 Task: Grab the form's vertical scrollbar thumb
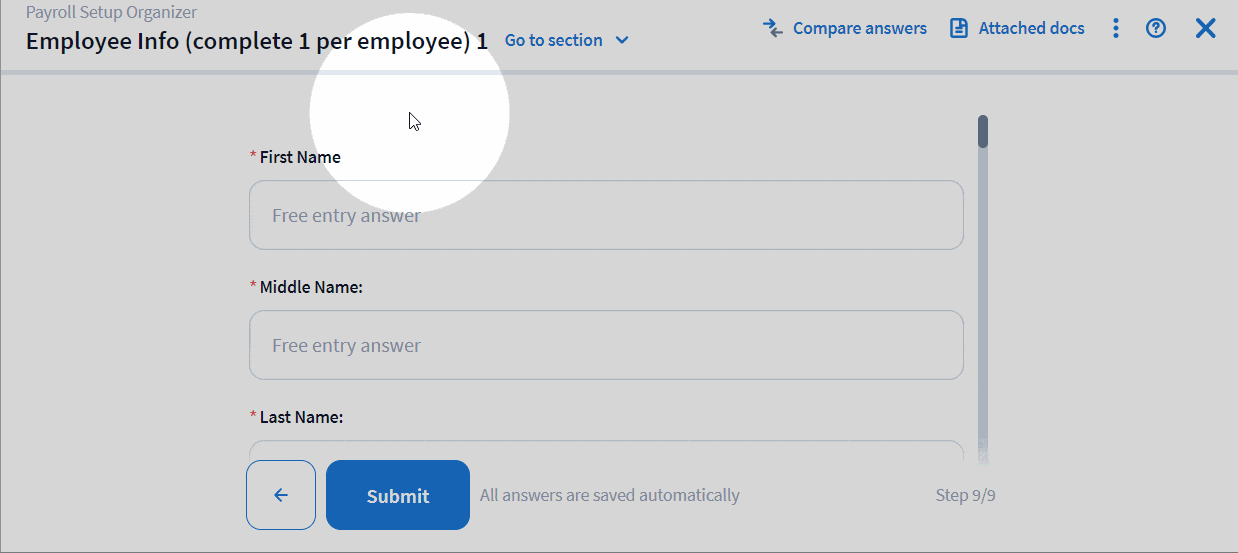click(983, 131)
